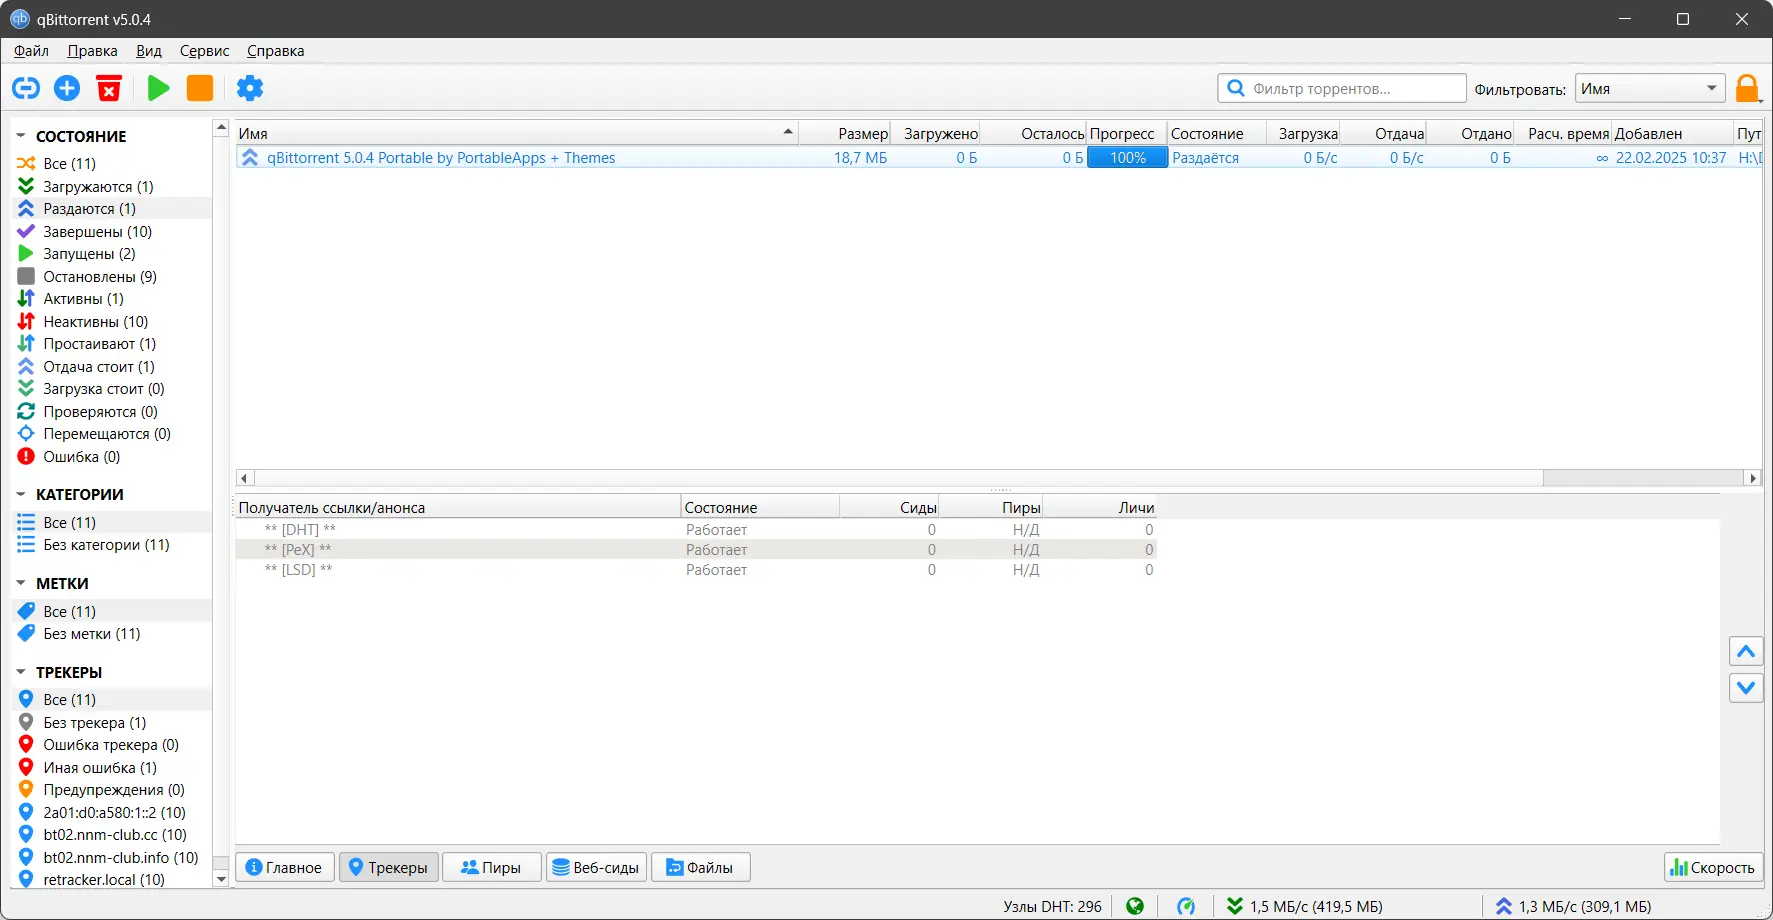Click the seeding icon of the qBittorrent Portable torrent
The height and width of the screenshot is (920, 1773).
click(250, 158)
